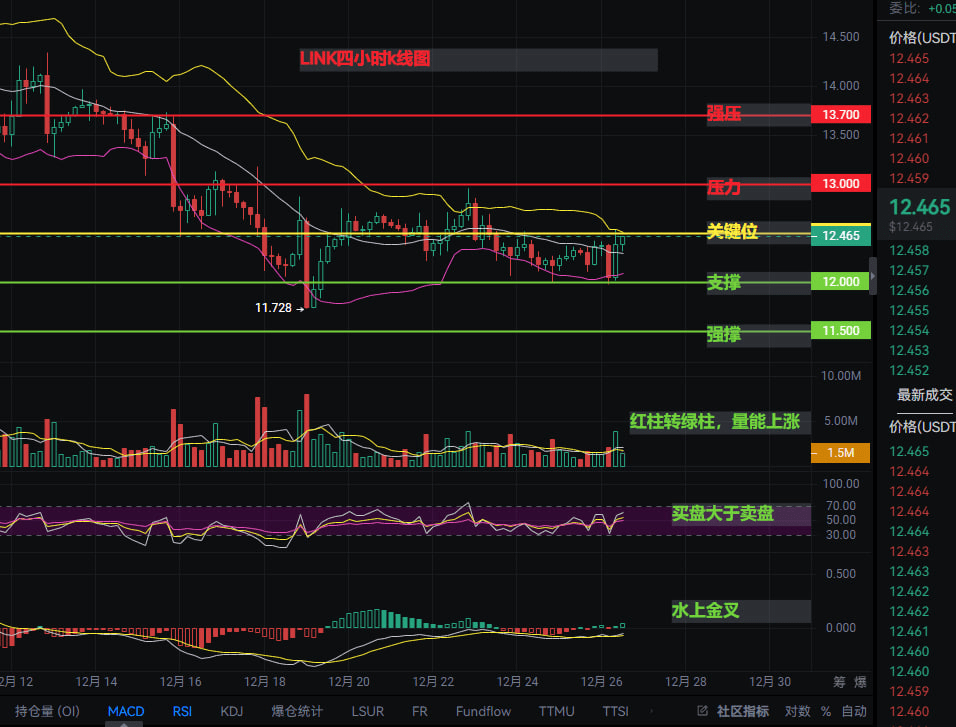Viewport: 956px width, 727px height.
Task: Select the 11.500 green price label
Action: 841,331
